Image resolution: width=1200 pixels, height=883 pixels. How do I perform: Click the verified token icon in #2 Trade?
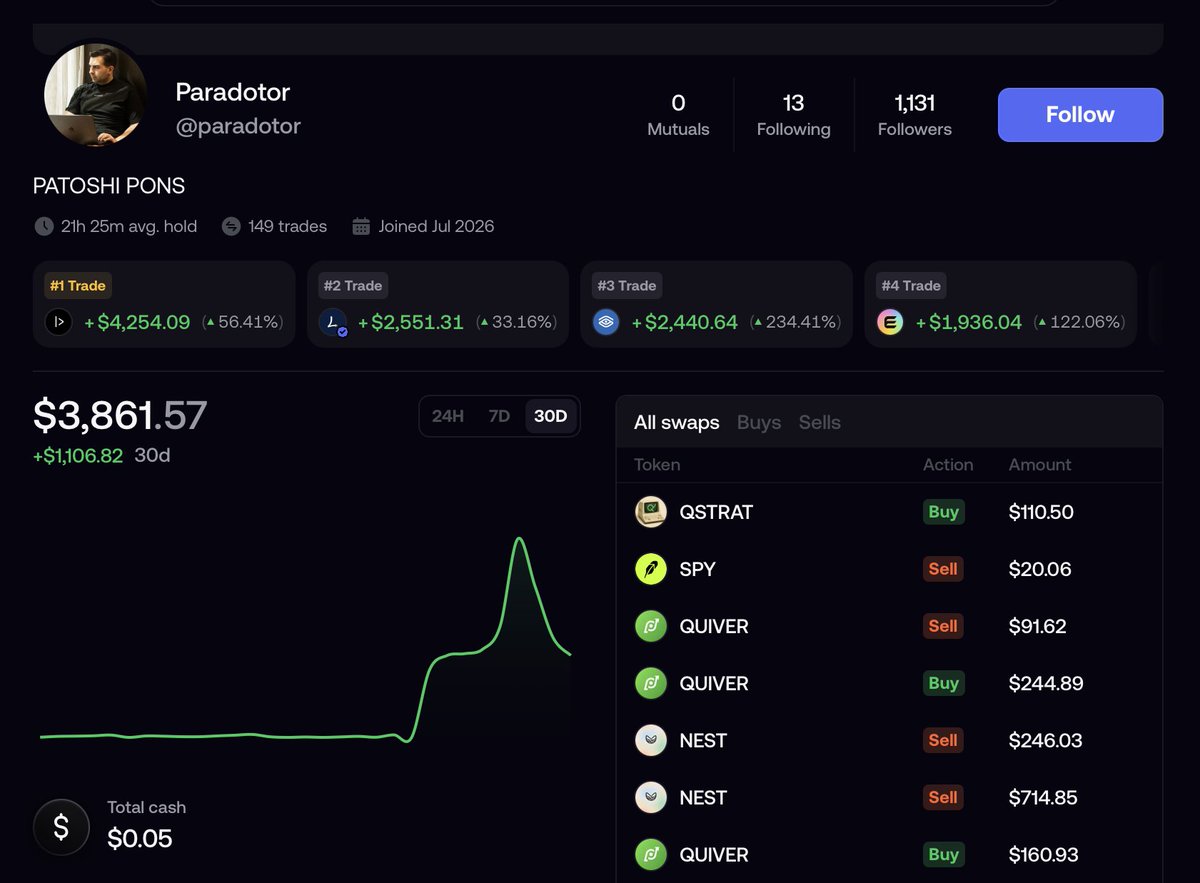(x=333, y=322)
